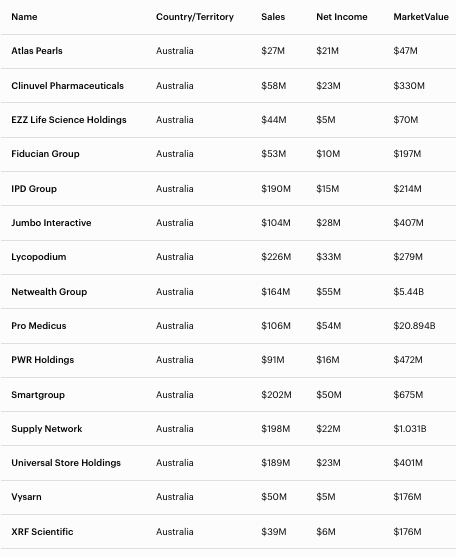Click the IPD Group company name

click(34, 189)
